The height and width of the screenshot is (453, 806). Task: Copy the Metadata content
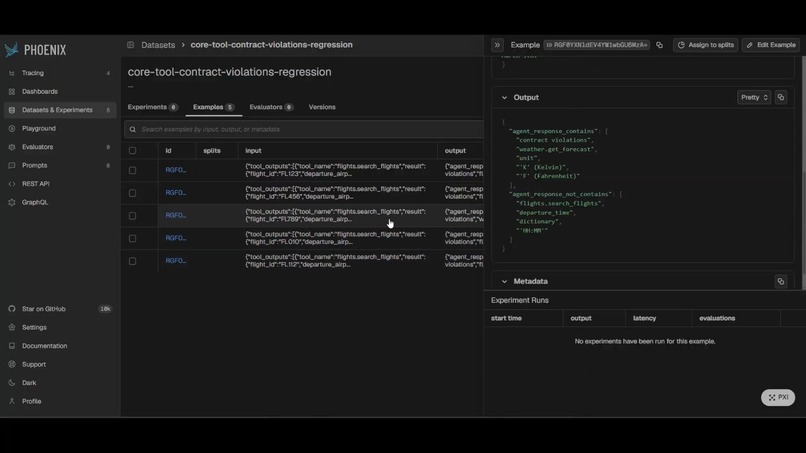coord(781,281)
